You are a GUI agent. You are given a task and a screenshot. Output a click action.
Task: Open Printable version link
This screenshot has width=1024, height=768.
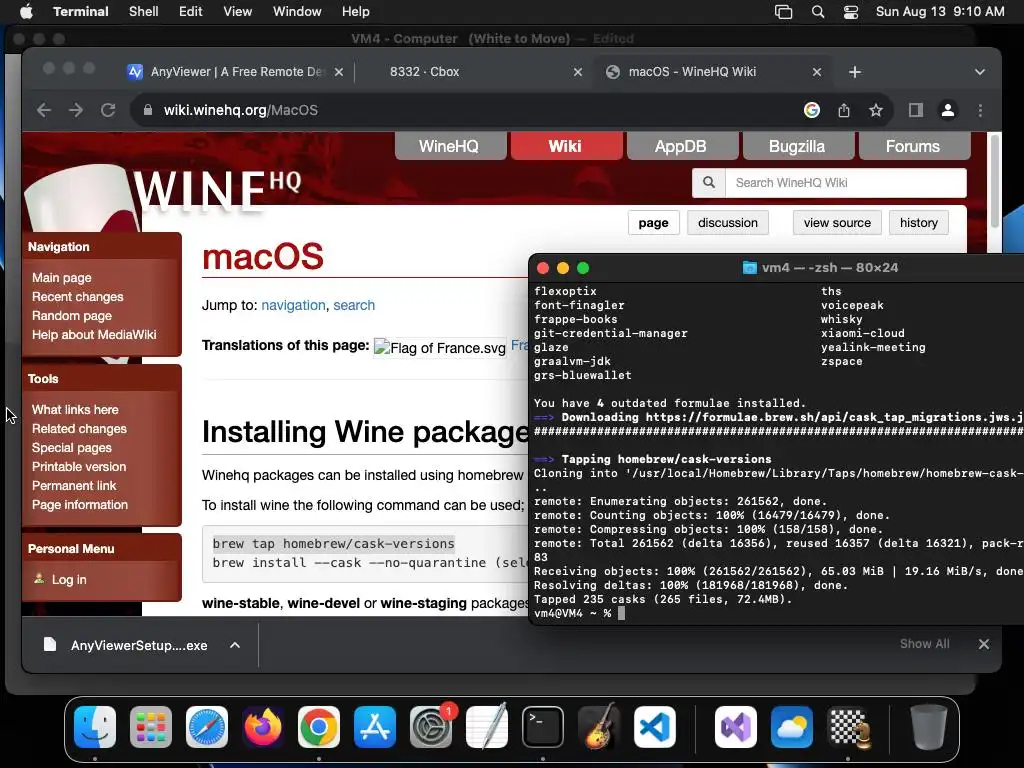(x=79, y=466)
